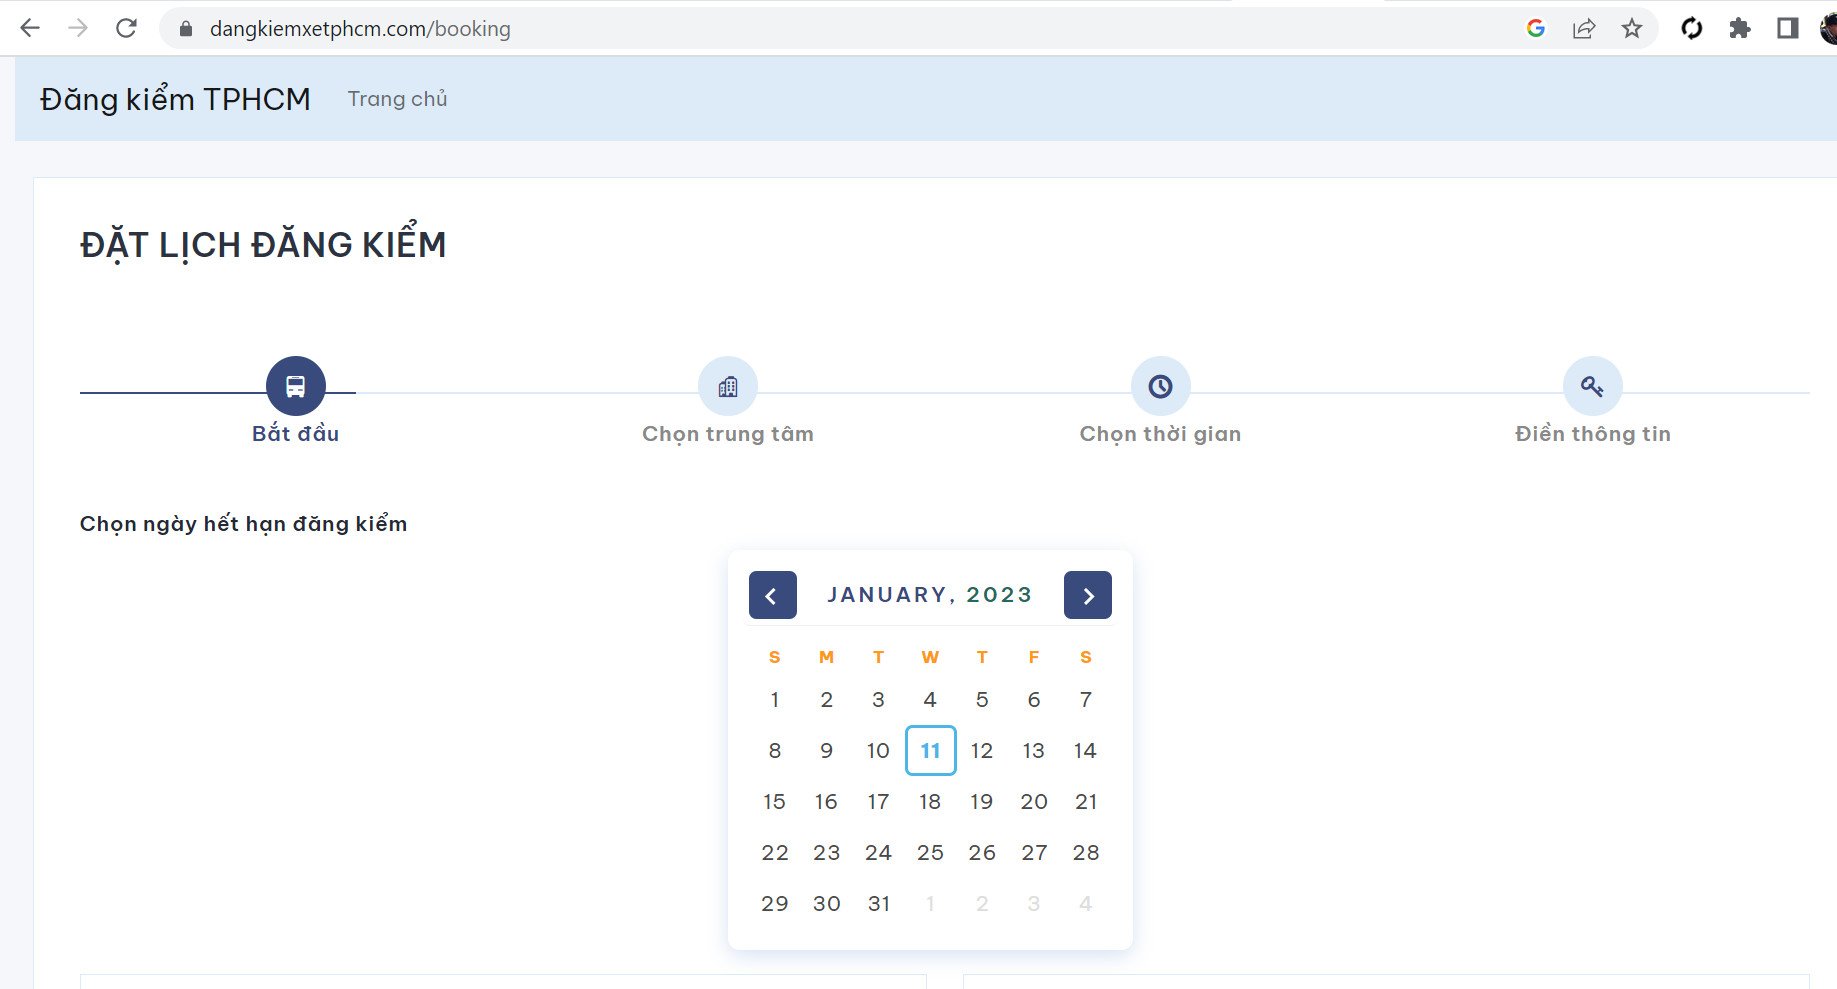Viewport: 1837px width, 989px height.
Task: Toggle the browser side panel icon
Action: point(1788,28)
